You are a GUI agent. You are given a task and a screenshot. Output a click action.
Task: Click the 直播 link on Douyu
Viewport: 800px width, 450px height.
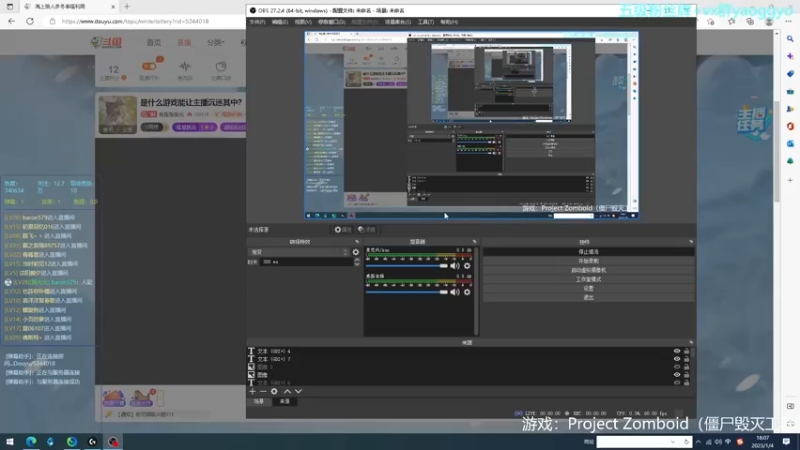pyautogui.click(x=184, y=43)
